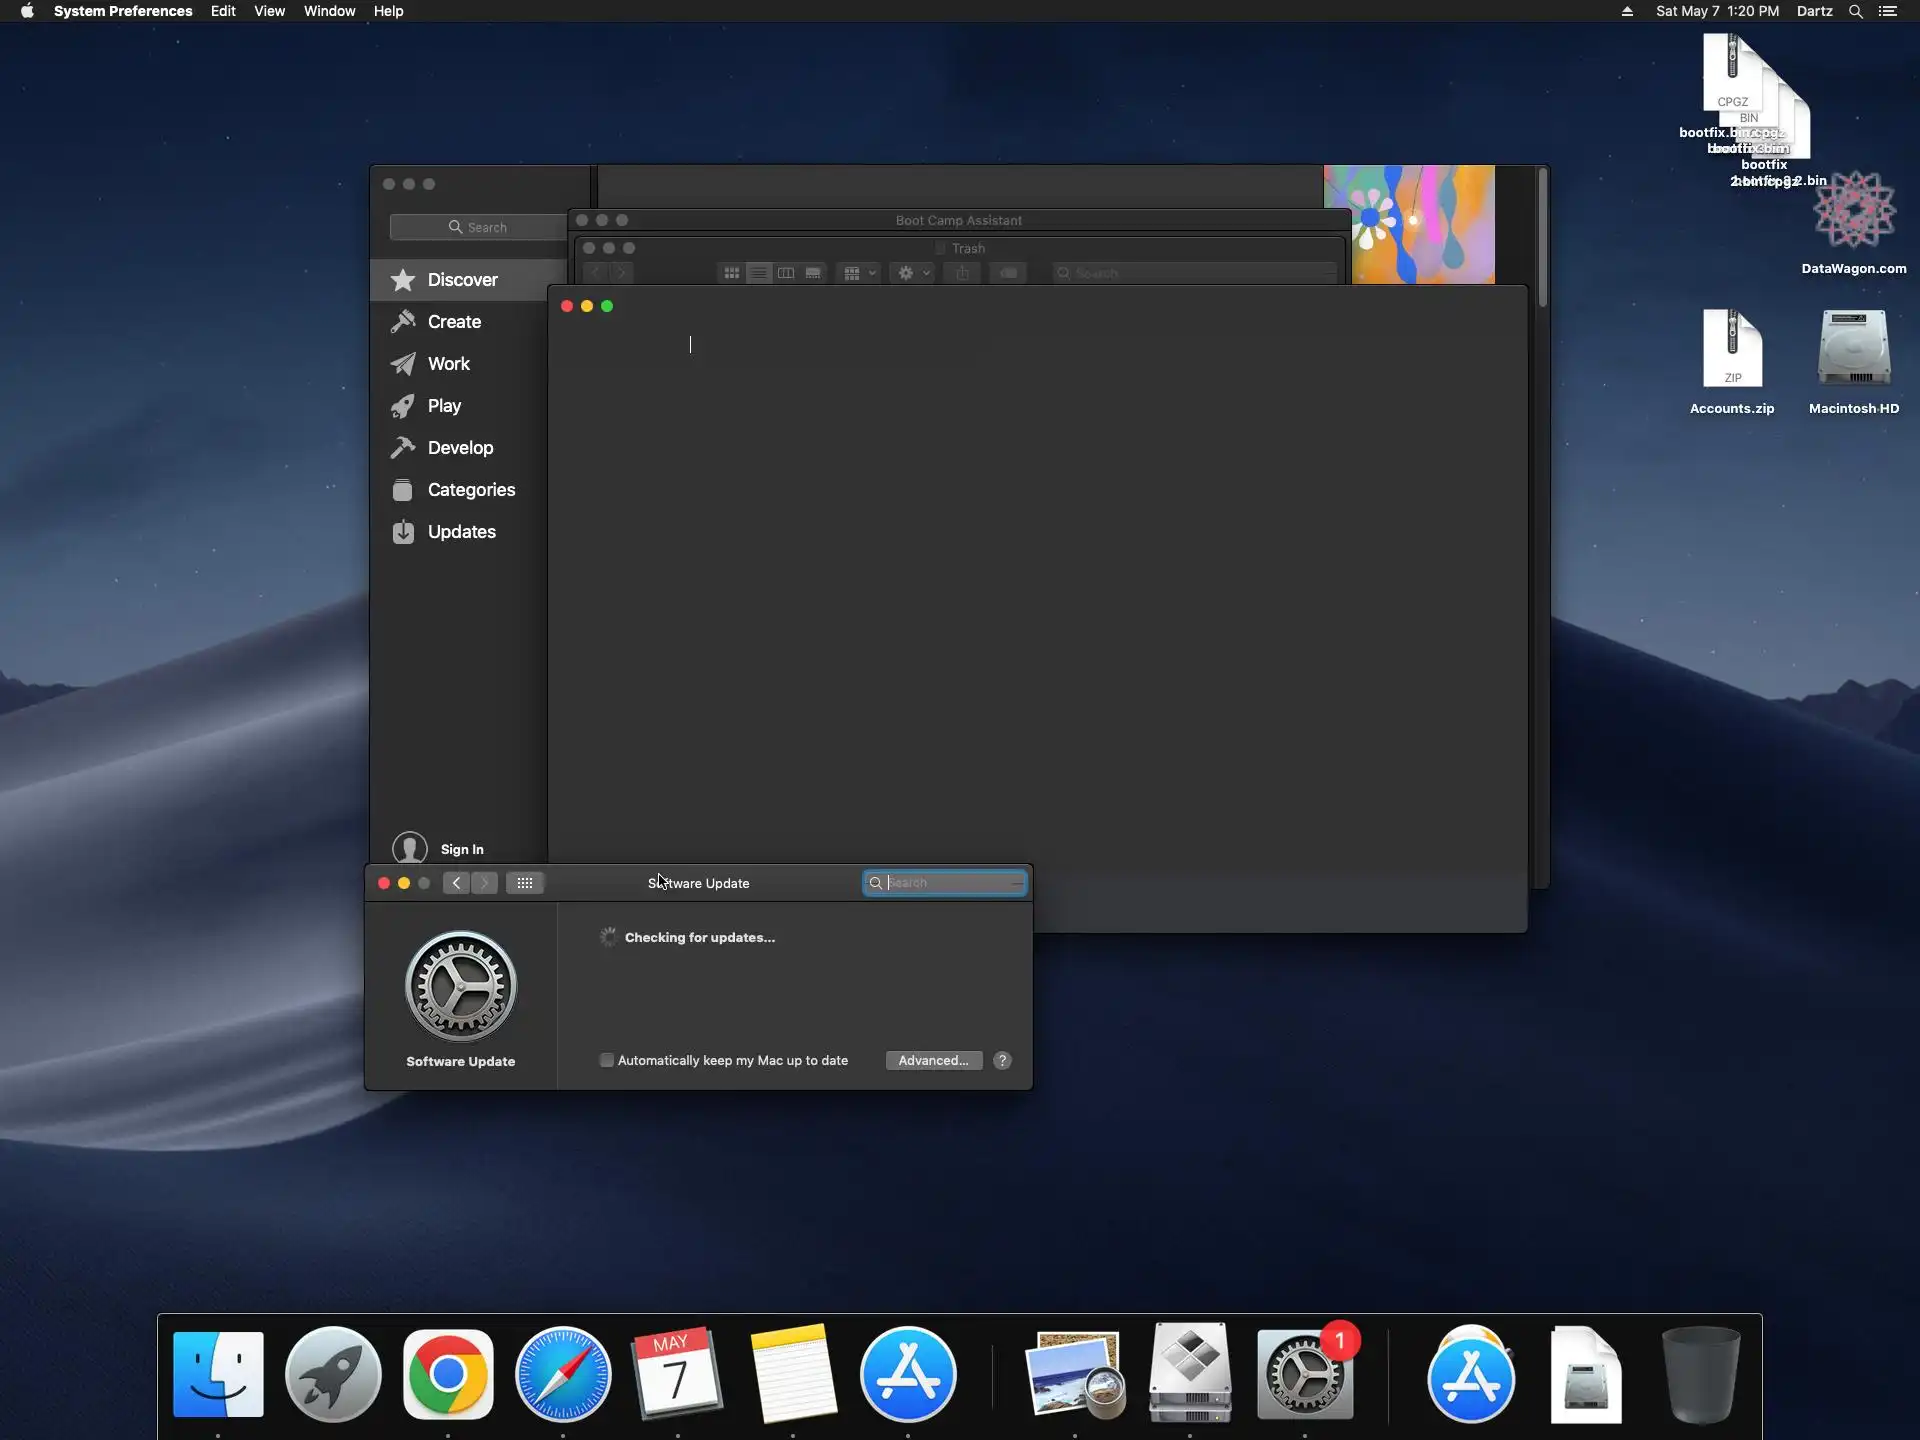
Task: Open the View menu in menu bar
Action: pos(269,11)
